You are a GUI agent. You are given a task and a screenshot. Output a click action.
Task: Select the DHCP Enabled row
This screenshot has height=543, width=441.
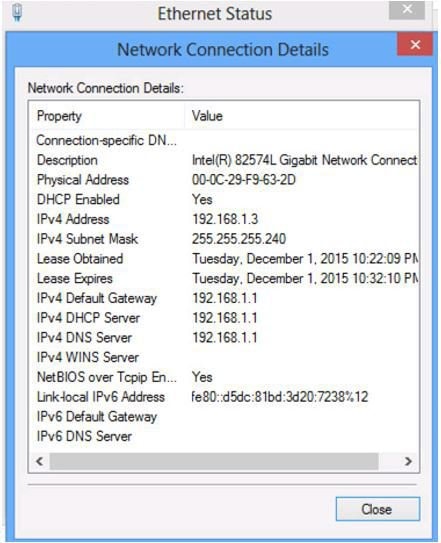coord(224,199)
